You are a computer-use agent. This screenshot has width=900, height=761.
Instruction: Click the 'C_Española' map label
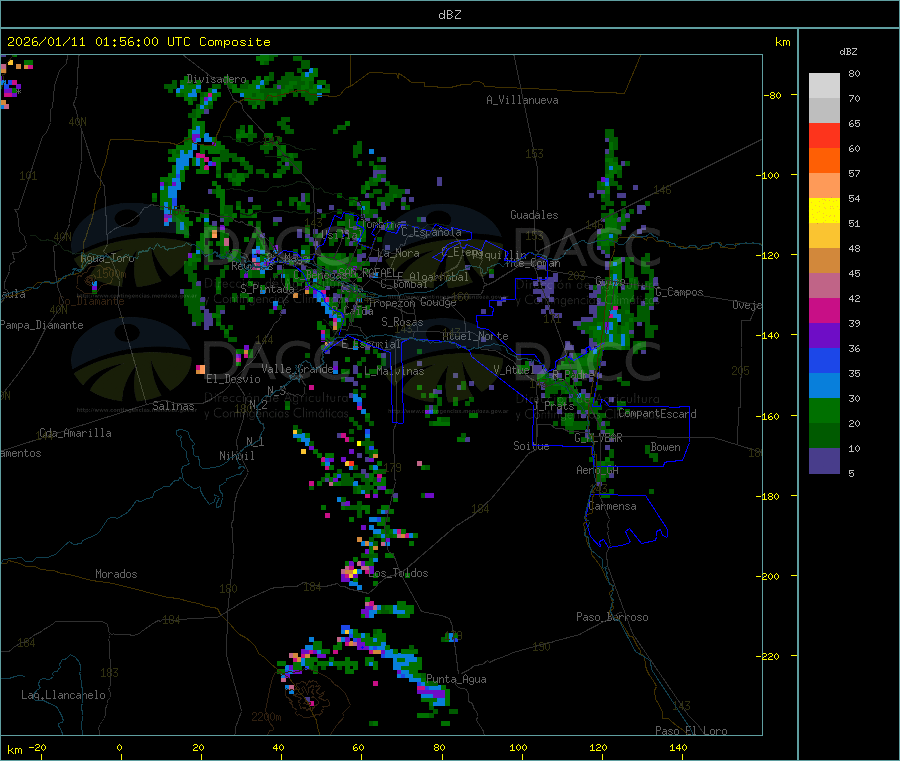431,232
